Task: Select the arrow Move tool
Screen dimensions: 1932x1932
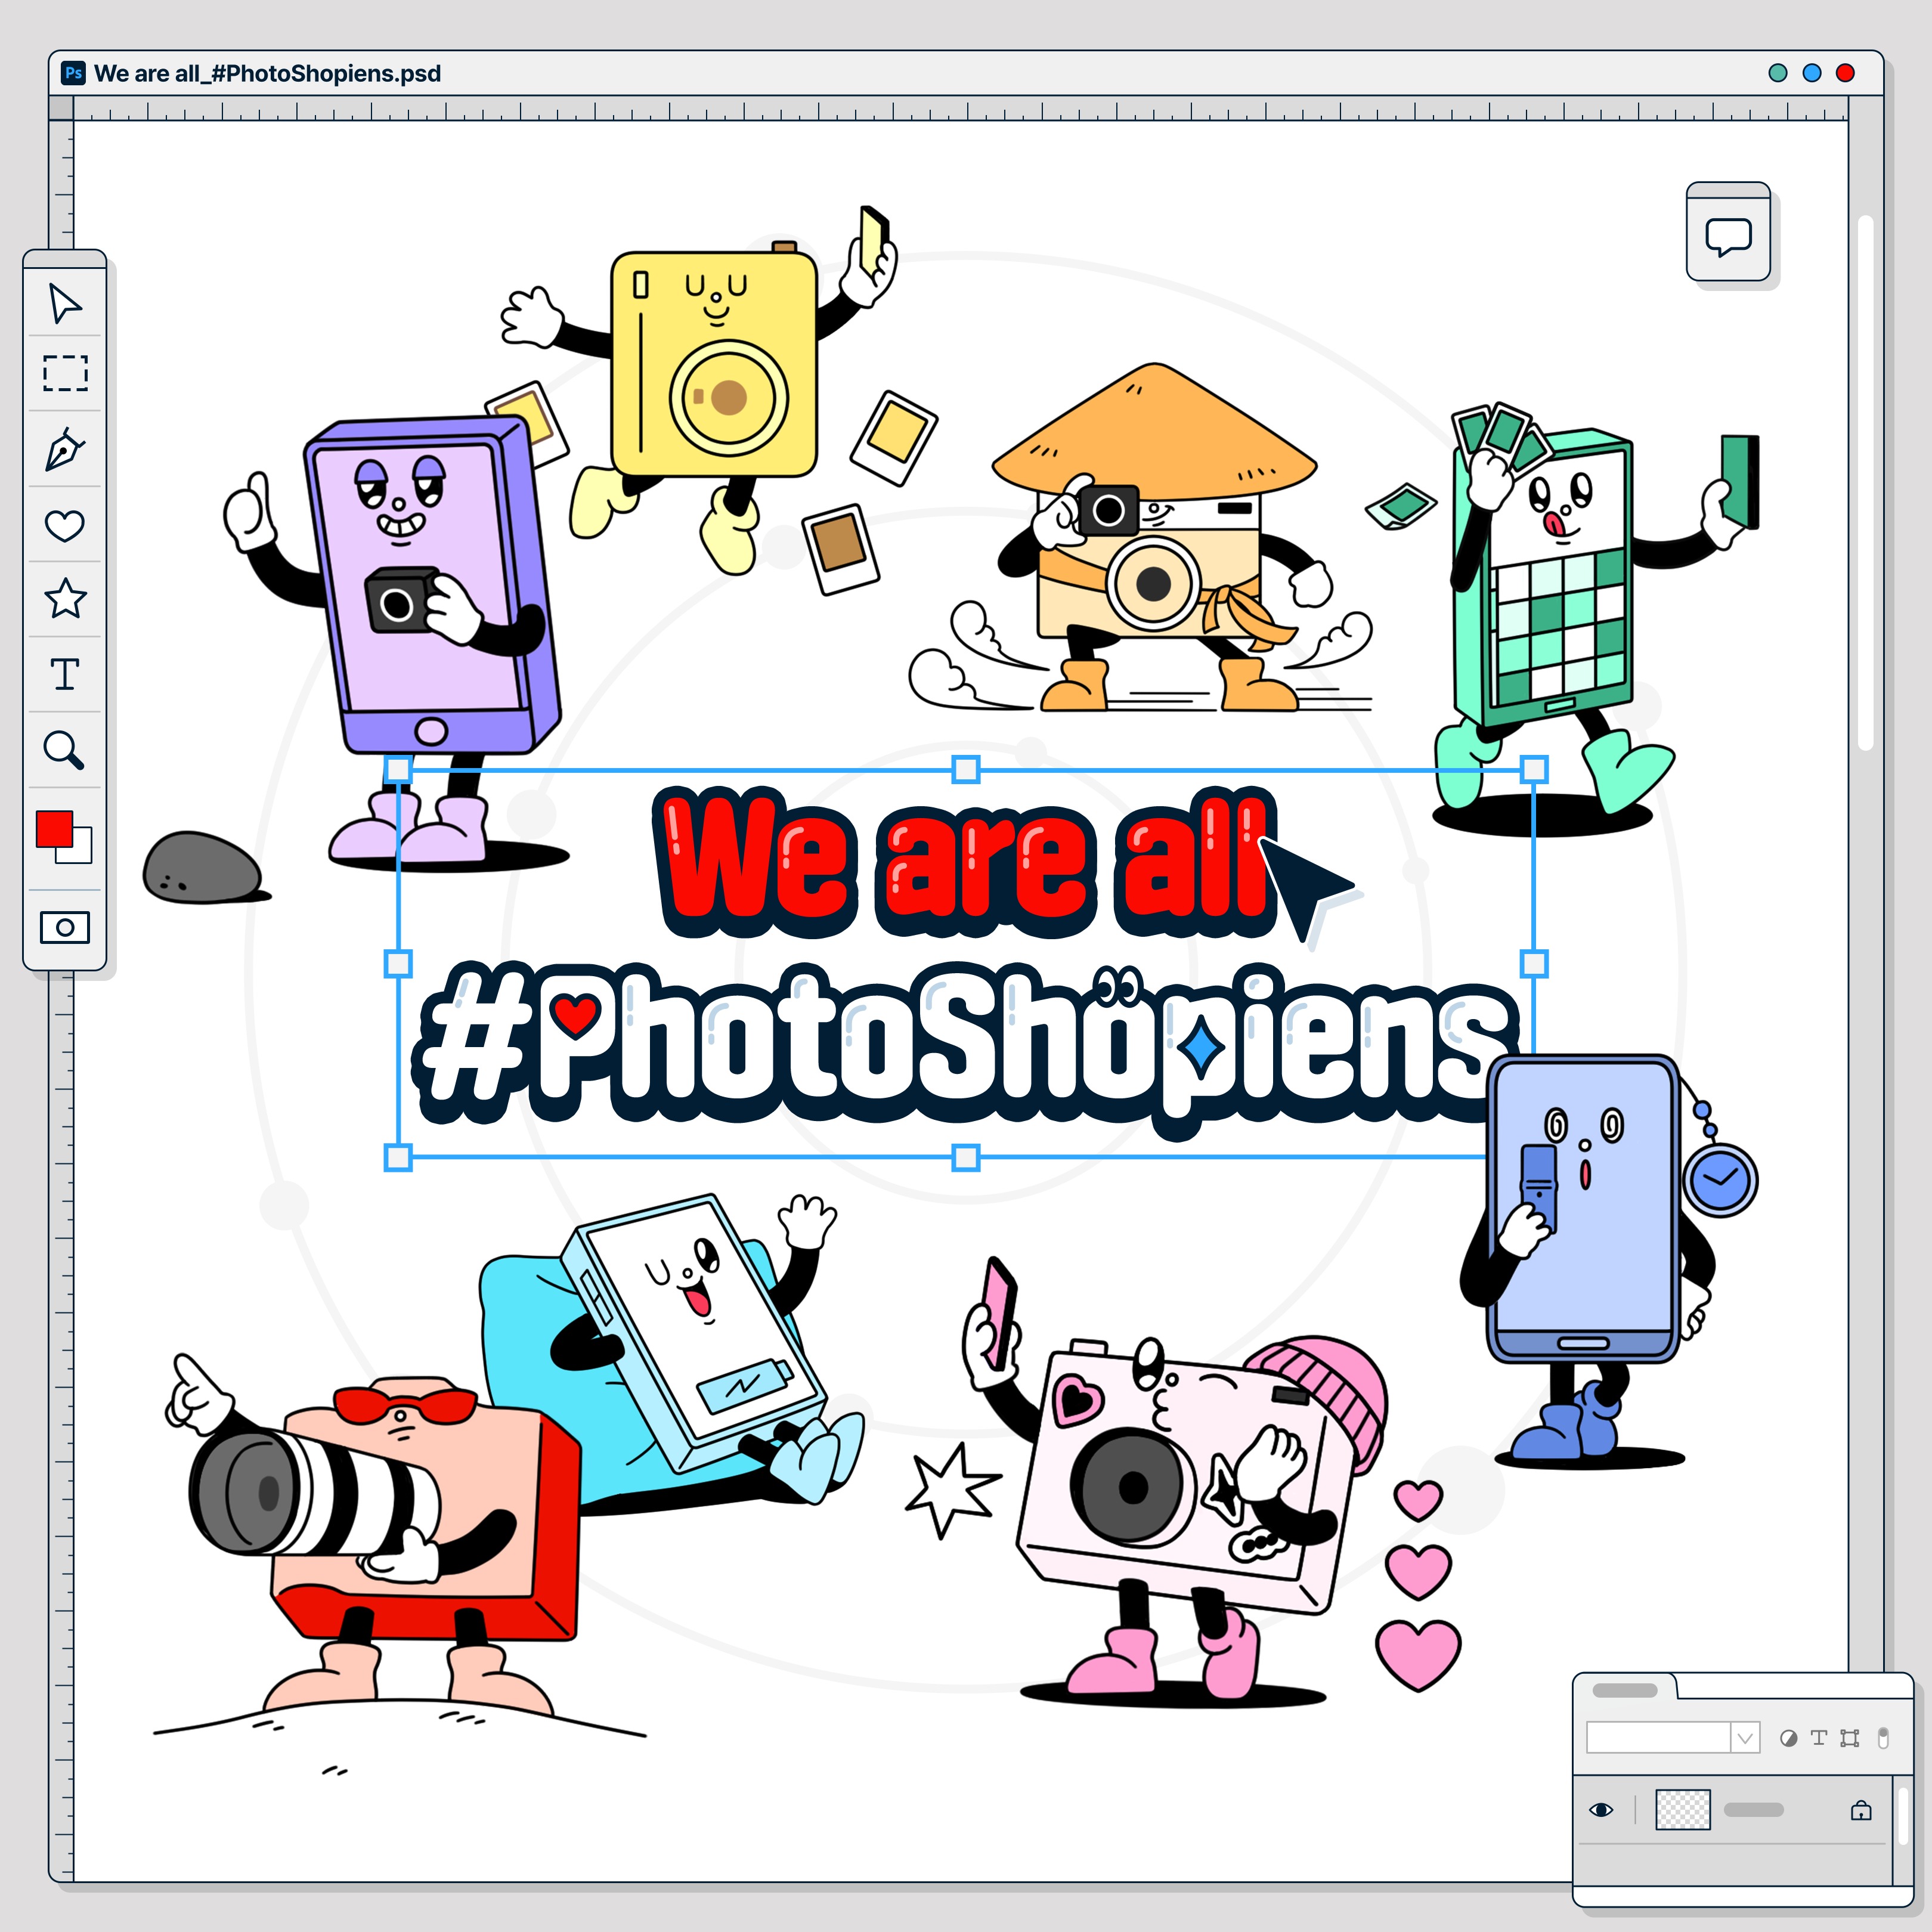Action: [65, 304]
